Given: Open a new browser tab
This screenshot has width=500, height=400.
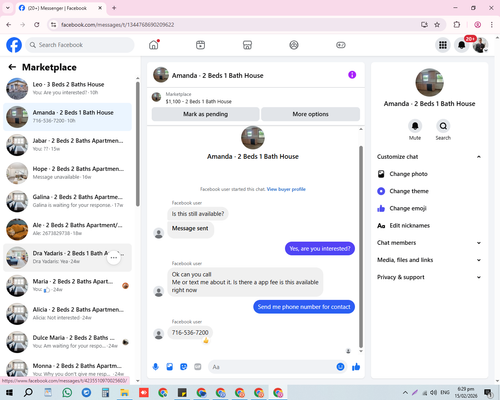Looking at the screenshot, I should pyautogui.click(x=114, y=8).
